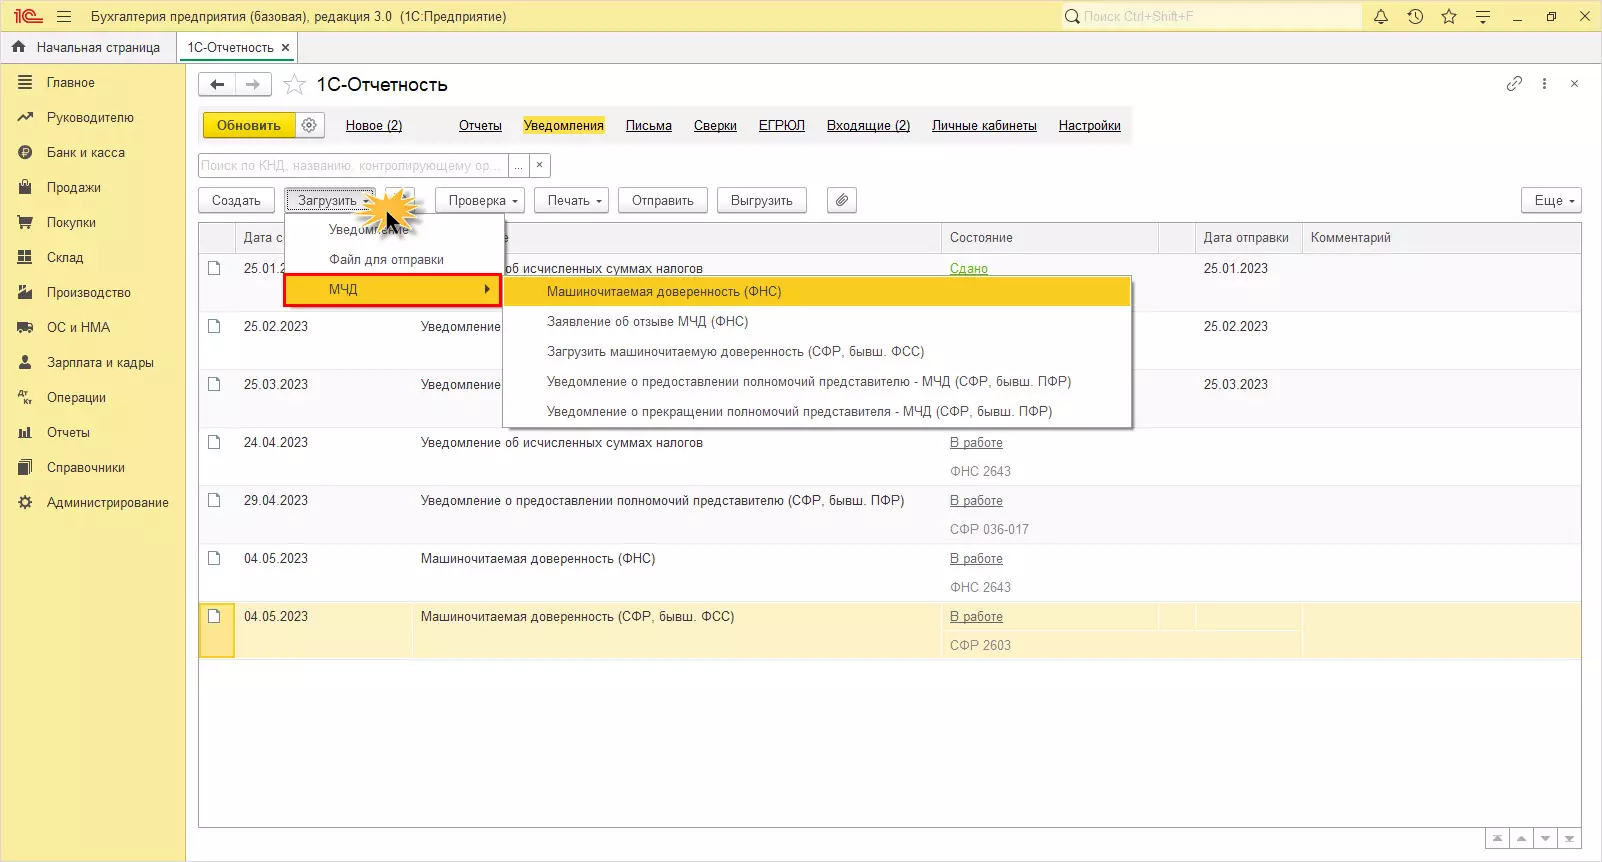The width and height of the screenshot is (1602, 862).
Task: Open the main hamburger menu in title bar
Action: coord(64,16)
